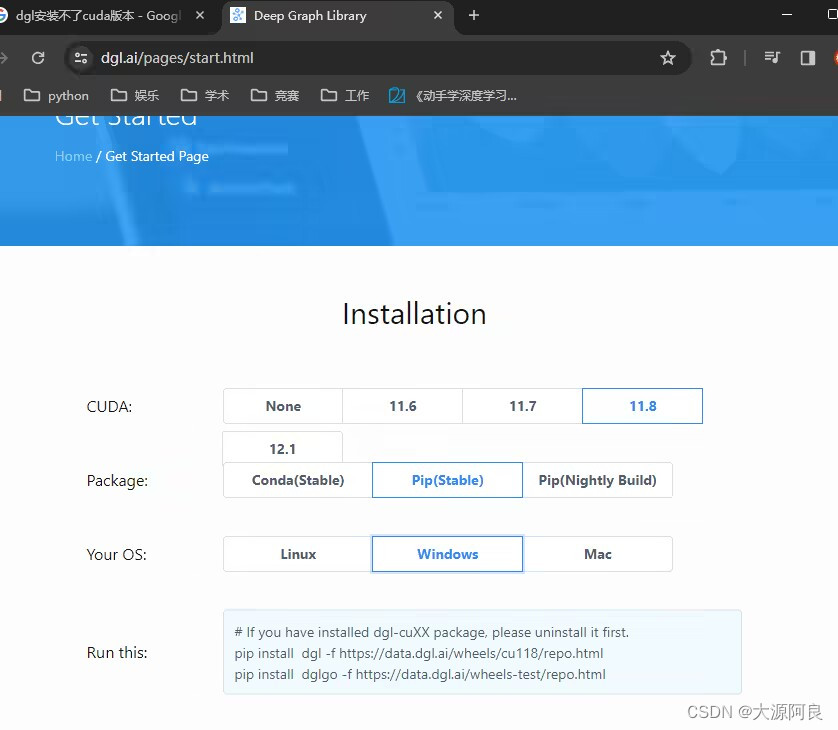Click inside the address bar
The image size is (838, 730).
[300, 58]
